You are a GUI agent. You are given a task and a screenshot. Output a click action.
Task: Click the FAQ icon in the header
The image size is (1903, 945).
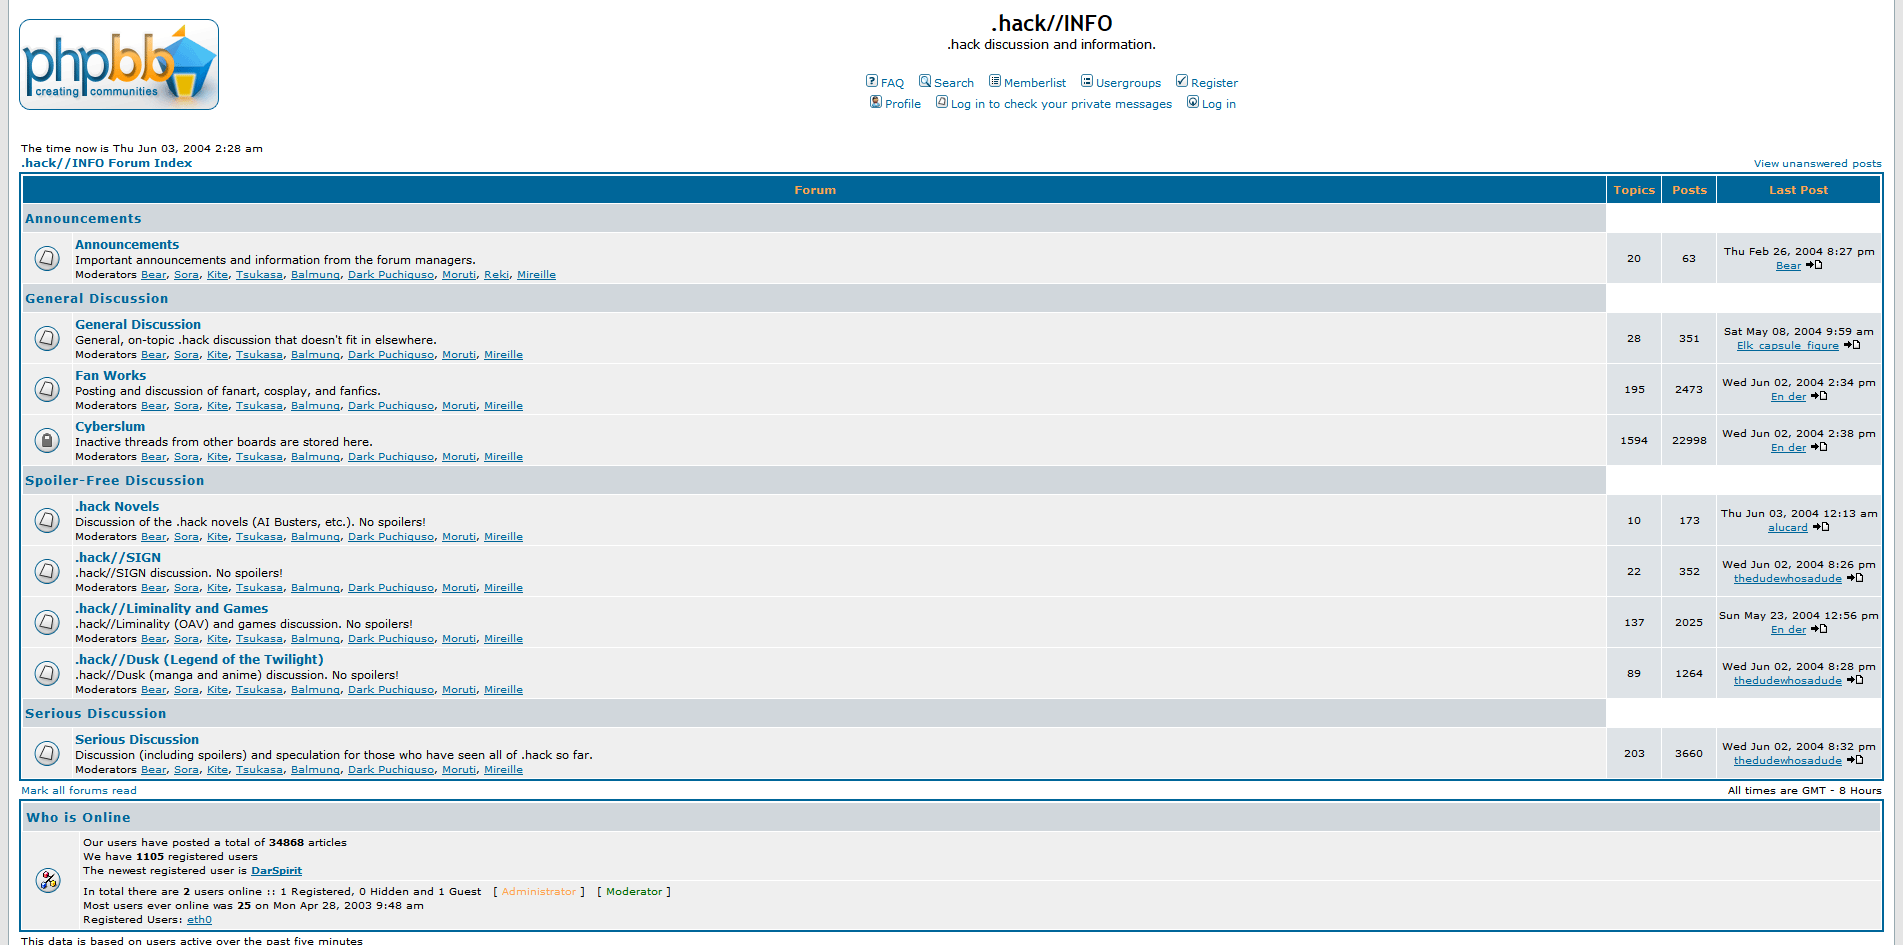[872, 81]
